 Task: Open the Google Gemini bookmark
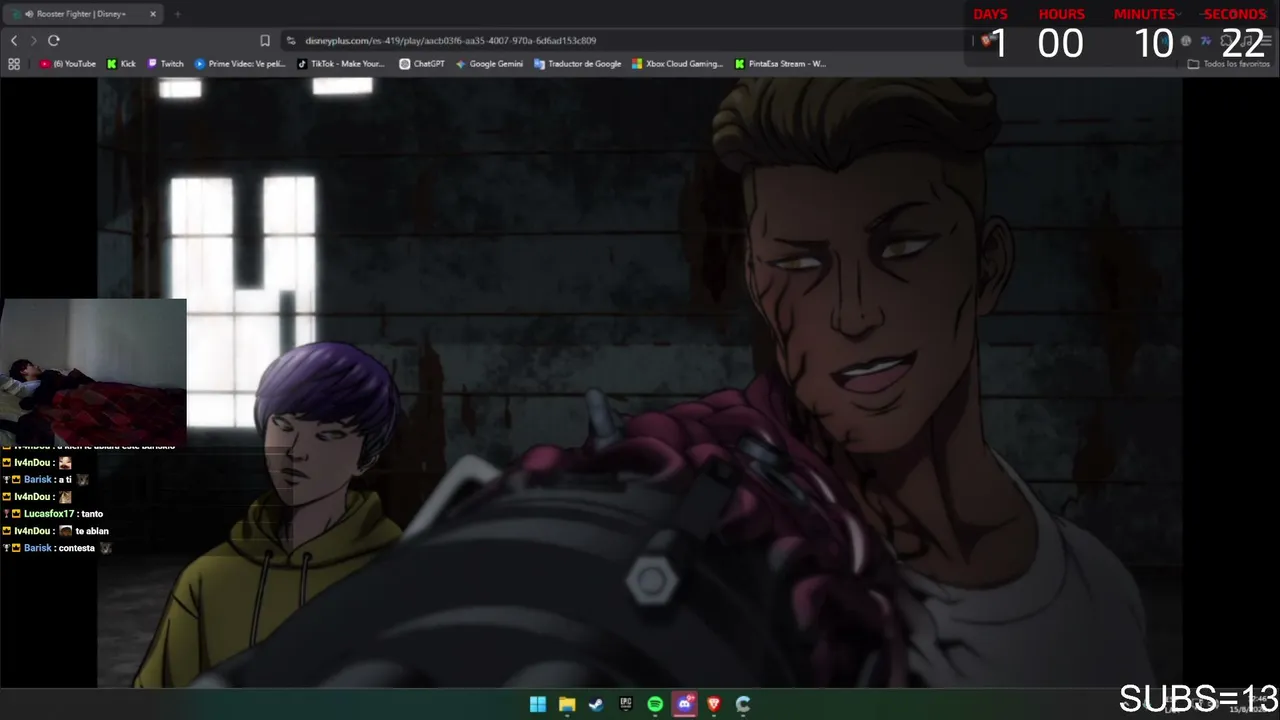pyautogui.click(x=489, y=63)
